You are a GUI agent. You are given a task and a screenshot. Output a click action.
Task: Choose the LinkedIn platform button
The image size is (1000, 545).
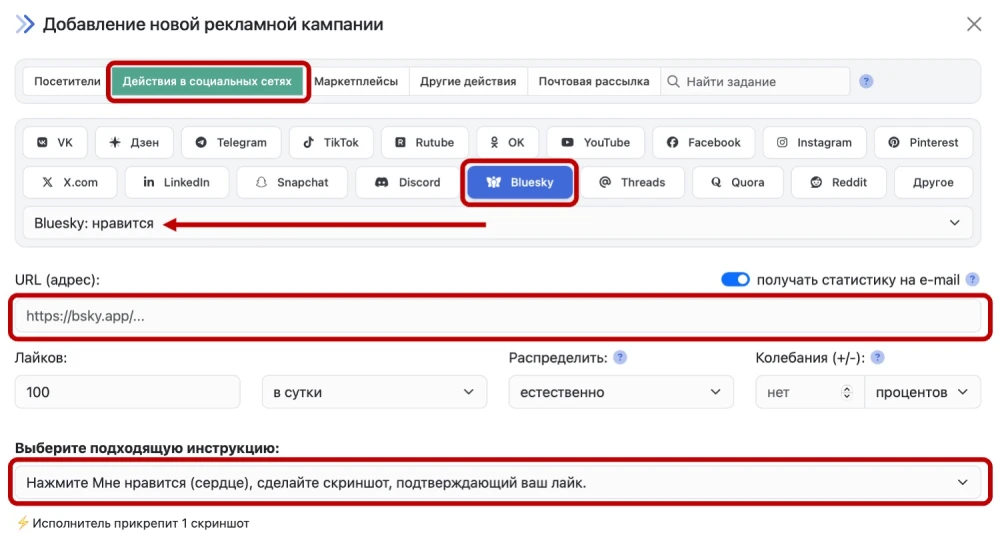click(x=177, y=182)
